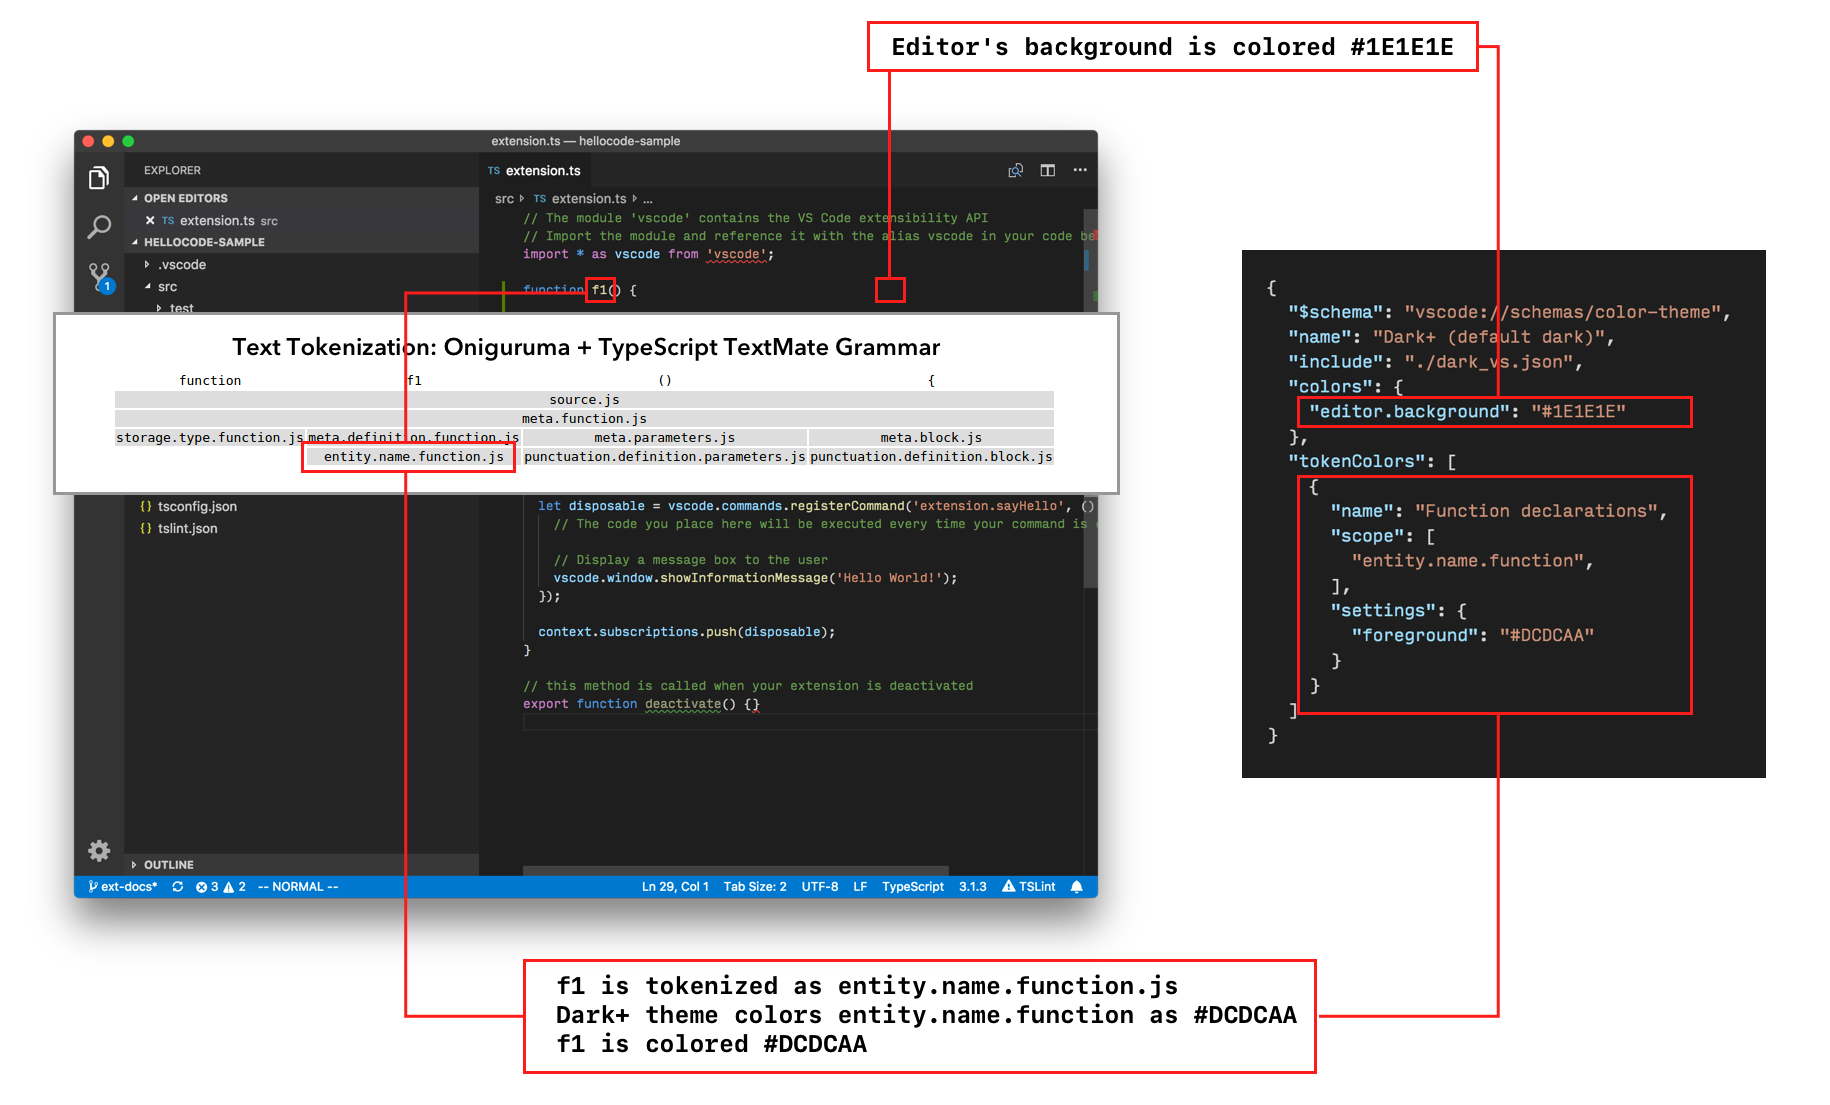Open More Actions ellipsis in editor title bar
Viewport: 1830px width, 1105px height.
click(x=1080, y=170)
